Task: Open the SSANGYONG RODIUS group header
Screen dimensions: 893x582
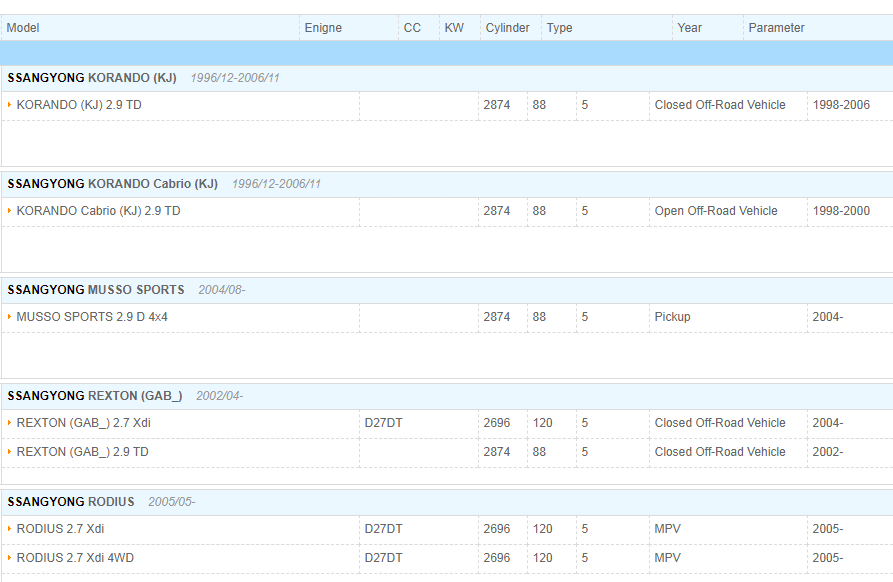Action: [x=71, y=502]
